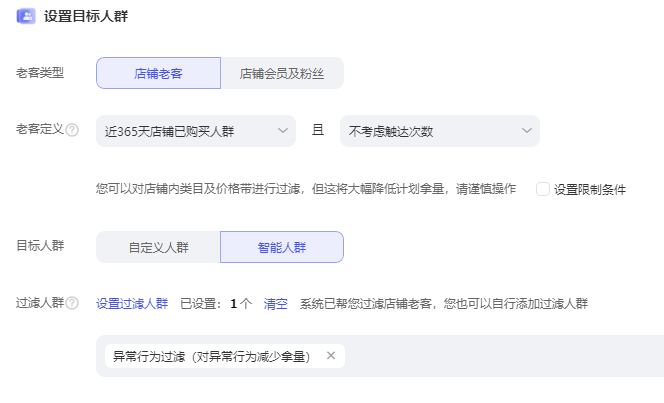This screenshot has width=664, height=403.
Task: Click help icon beside 过滤人群
Action: point(72,303)
